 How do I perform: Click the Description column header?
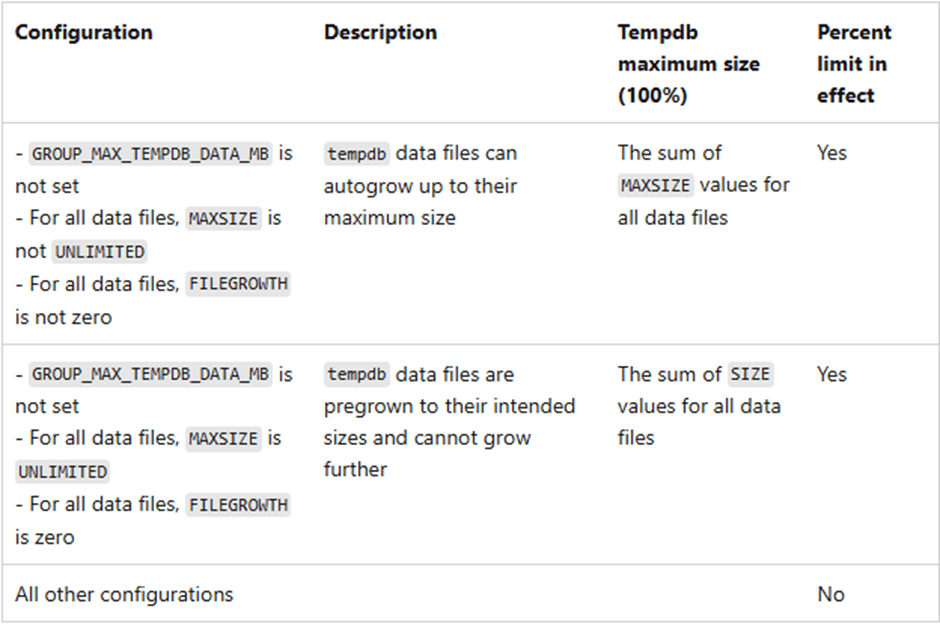[380, 32]
